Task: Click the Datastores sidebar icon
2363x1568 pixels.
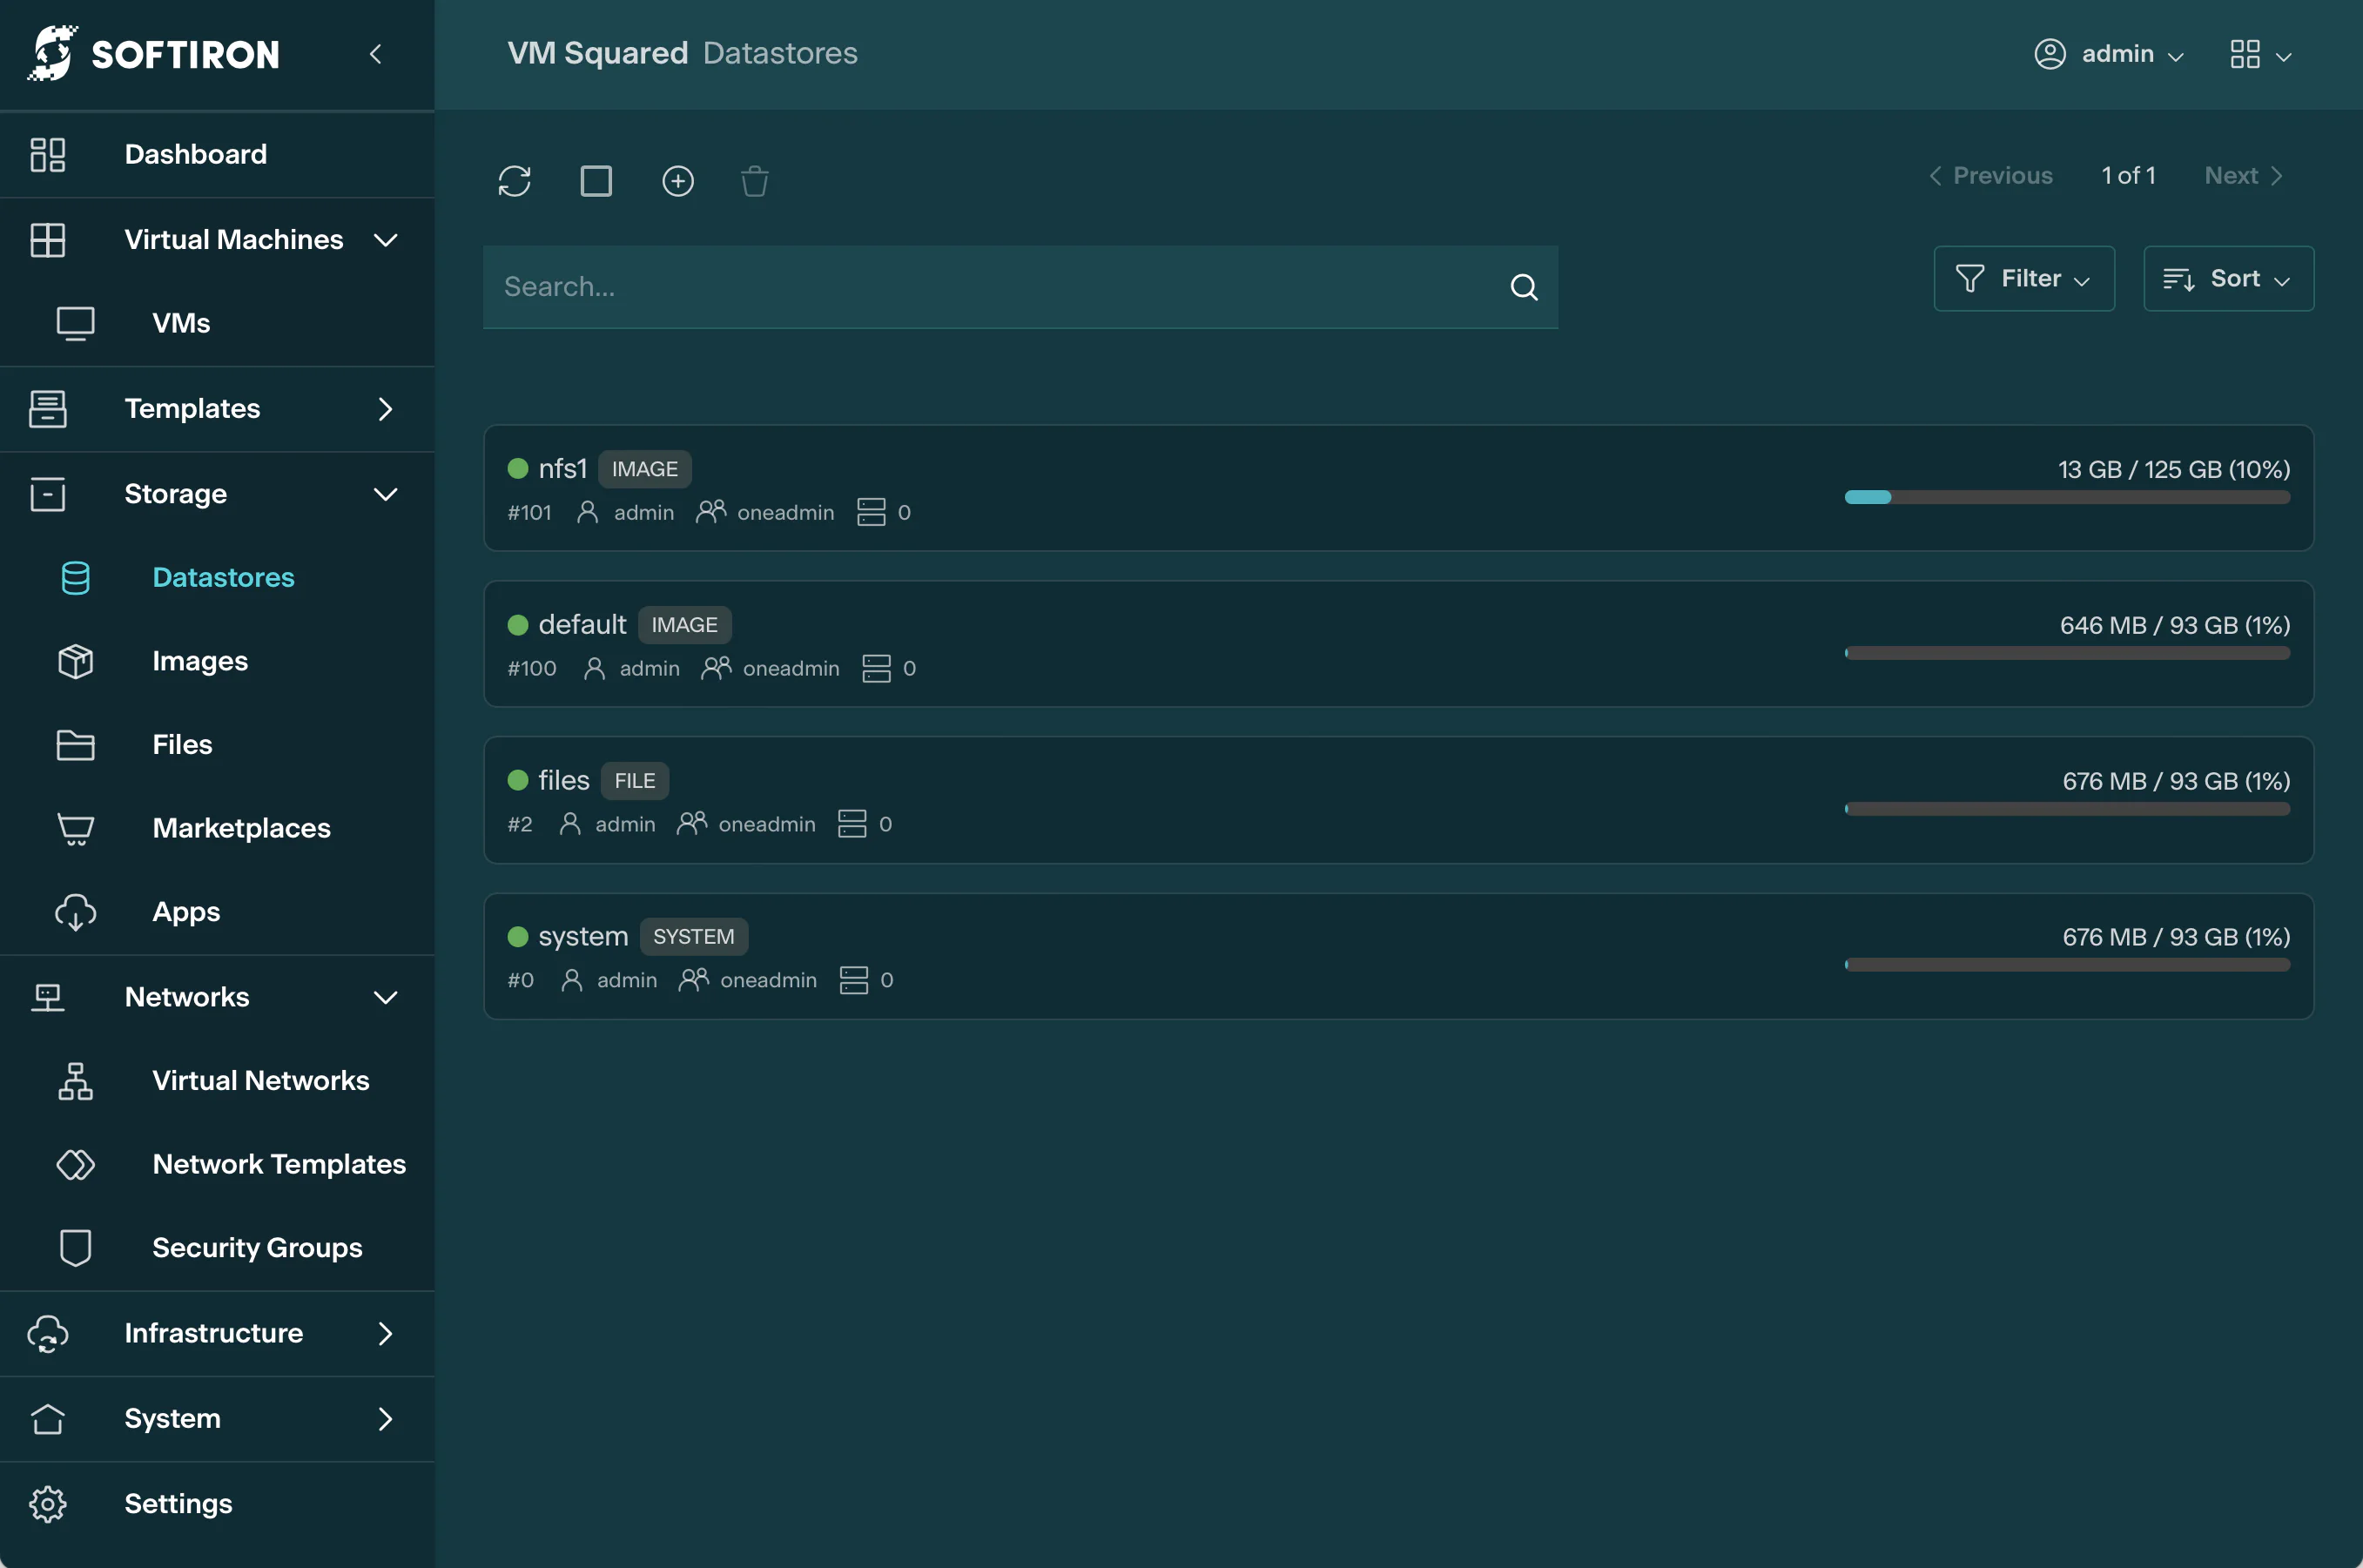Action: 71,575
